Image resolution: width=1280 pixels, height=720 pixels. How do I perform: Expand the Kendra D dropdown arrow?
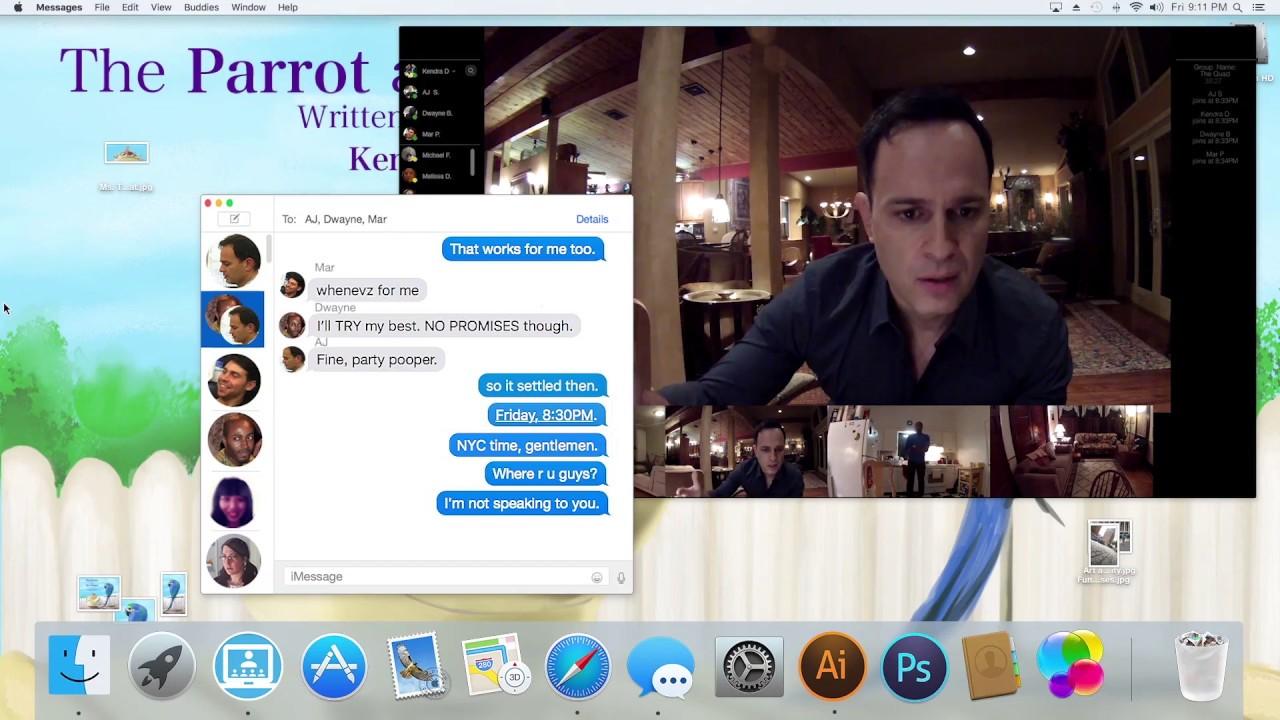pyautogui.click(x=454, y=71)
